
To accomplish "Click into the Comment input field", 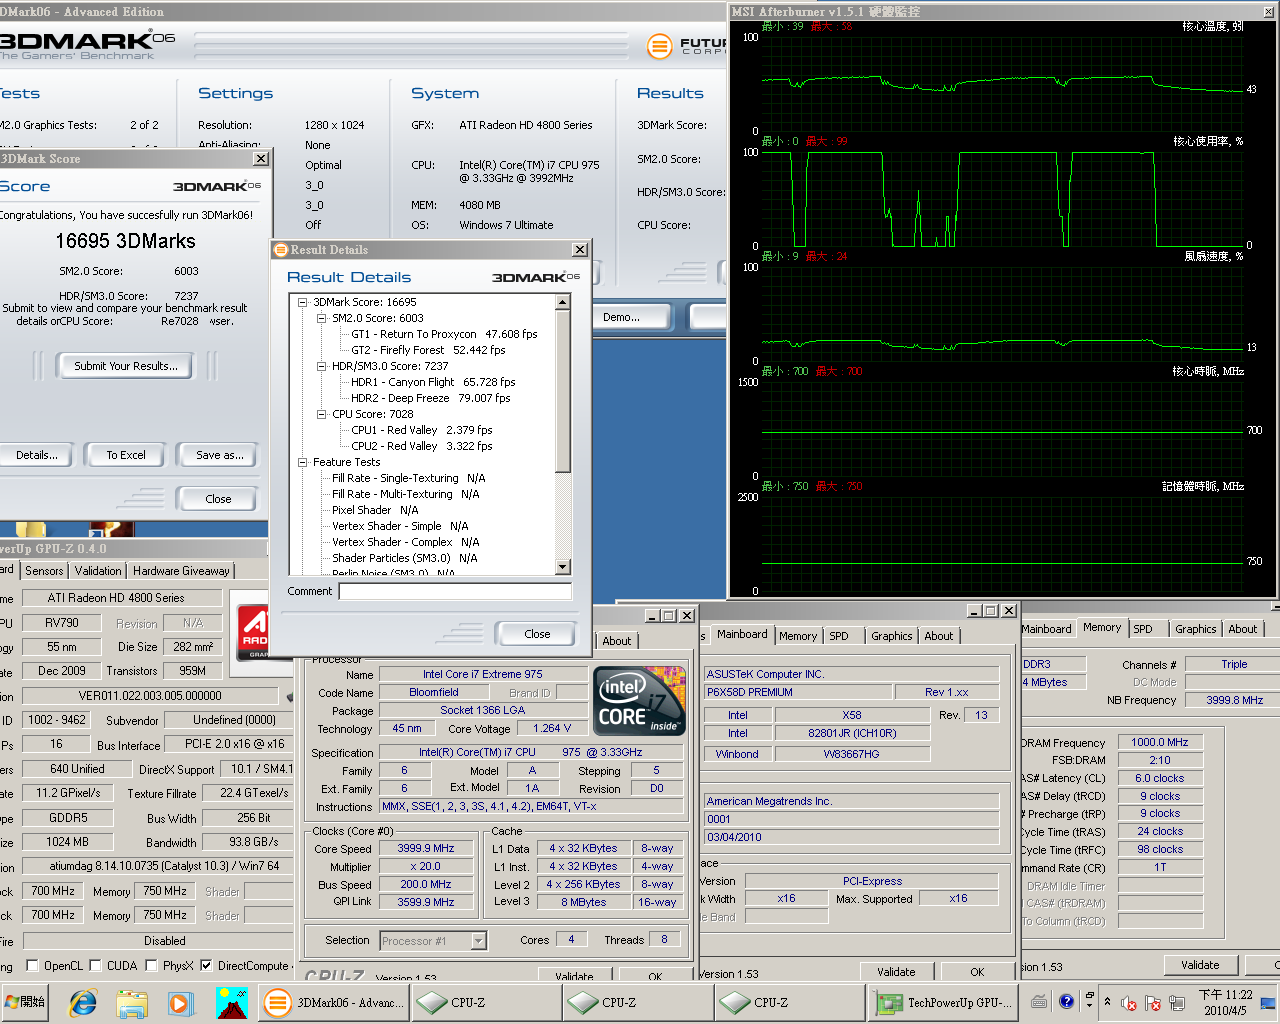I will click(455, 592).
